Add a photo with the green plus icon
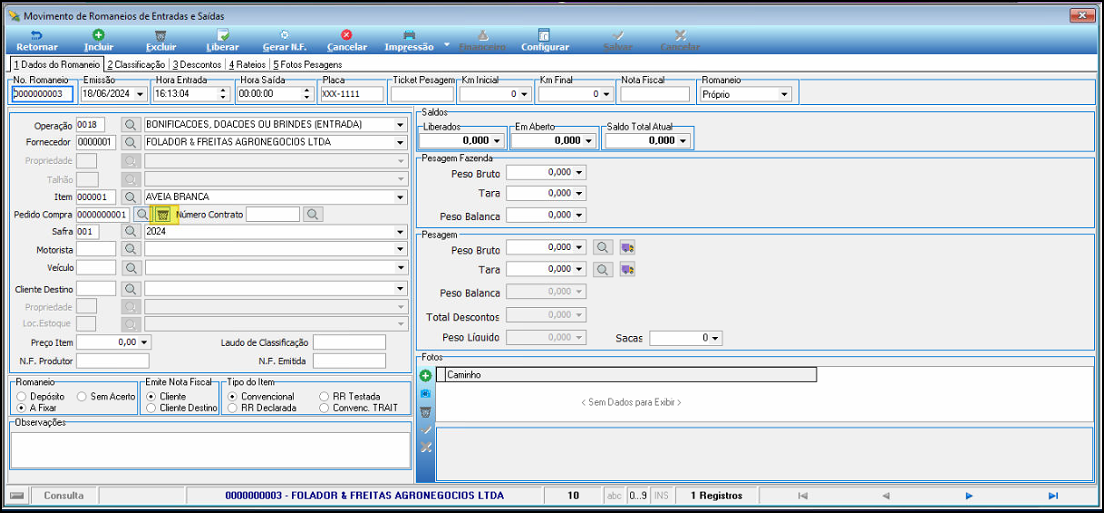1104x513 pixels. coord(425,376)
